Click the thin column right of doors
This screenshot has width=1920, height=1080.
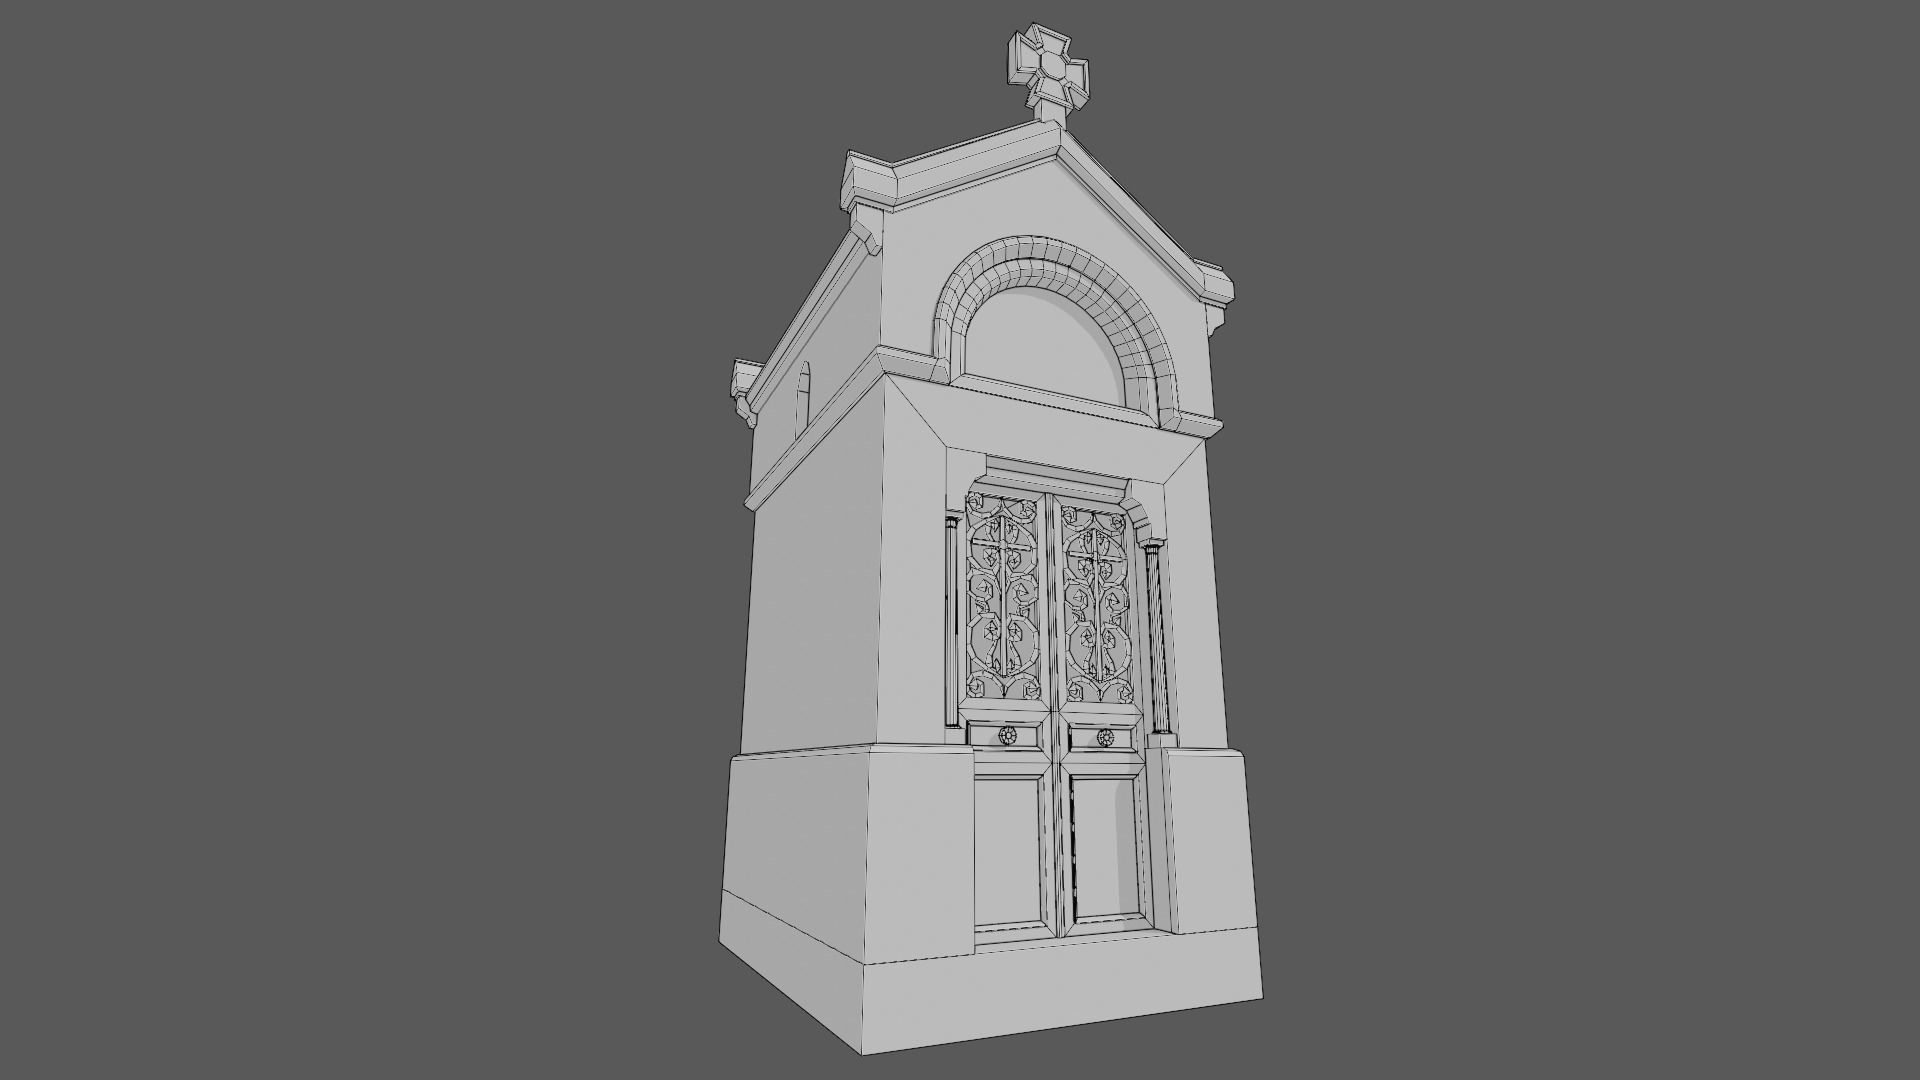(1156, 640)
